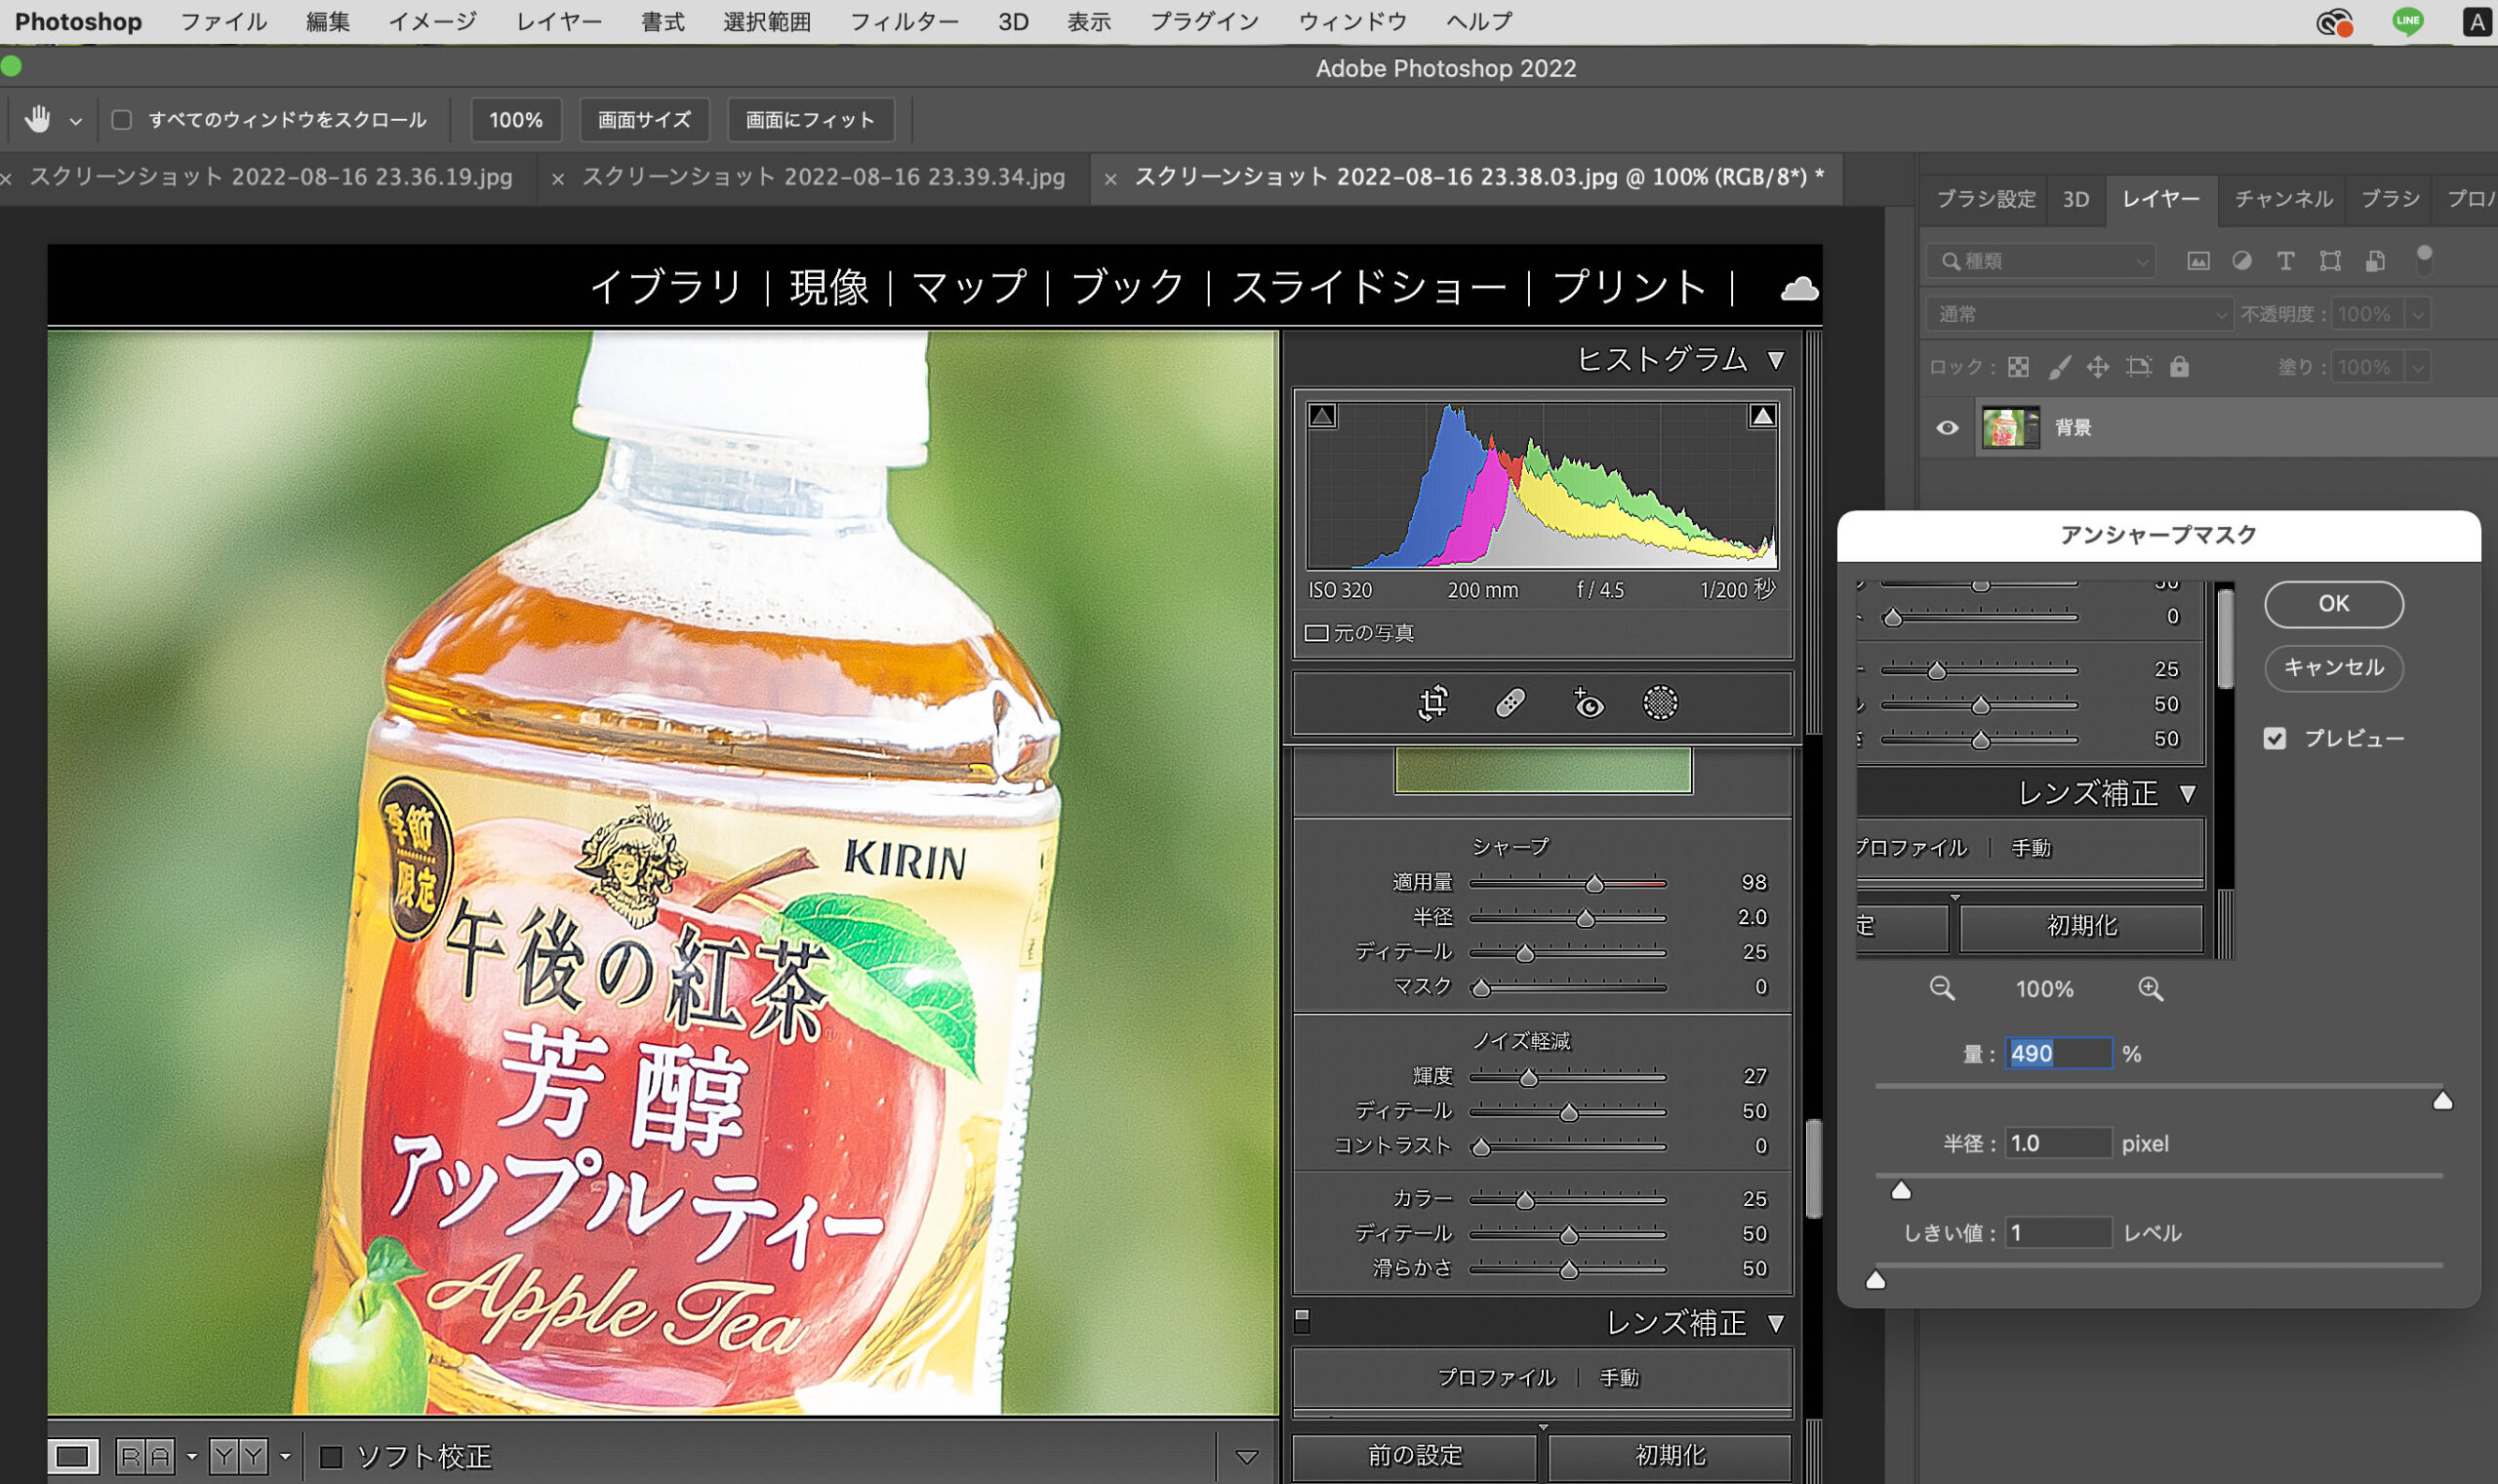Click キャンセル in Unsharp Mask dialog

point(2333,667)
